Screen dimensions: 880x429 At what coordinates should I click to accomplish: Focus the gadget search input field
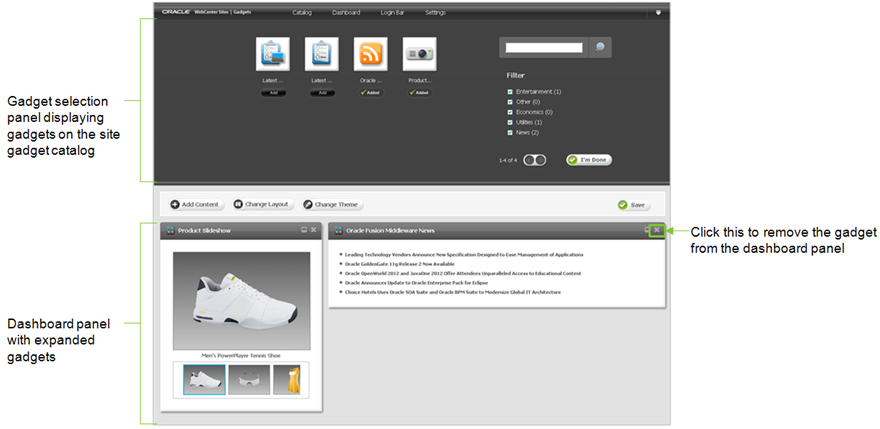(544, 48)
